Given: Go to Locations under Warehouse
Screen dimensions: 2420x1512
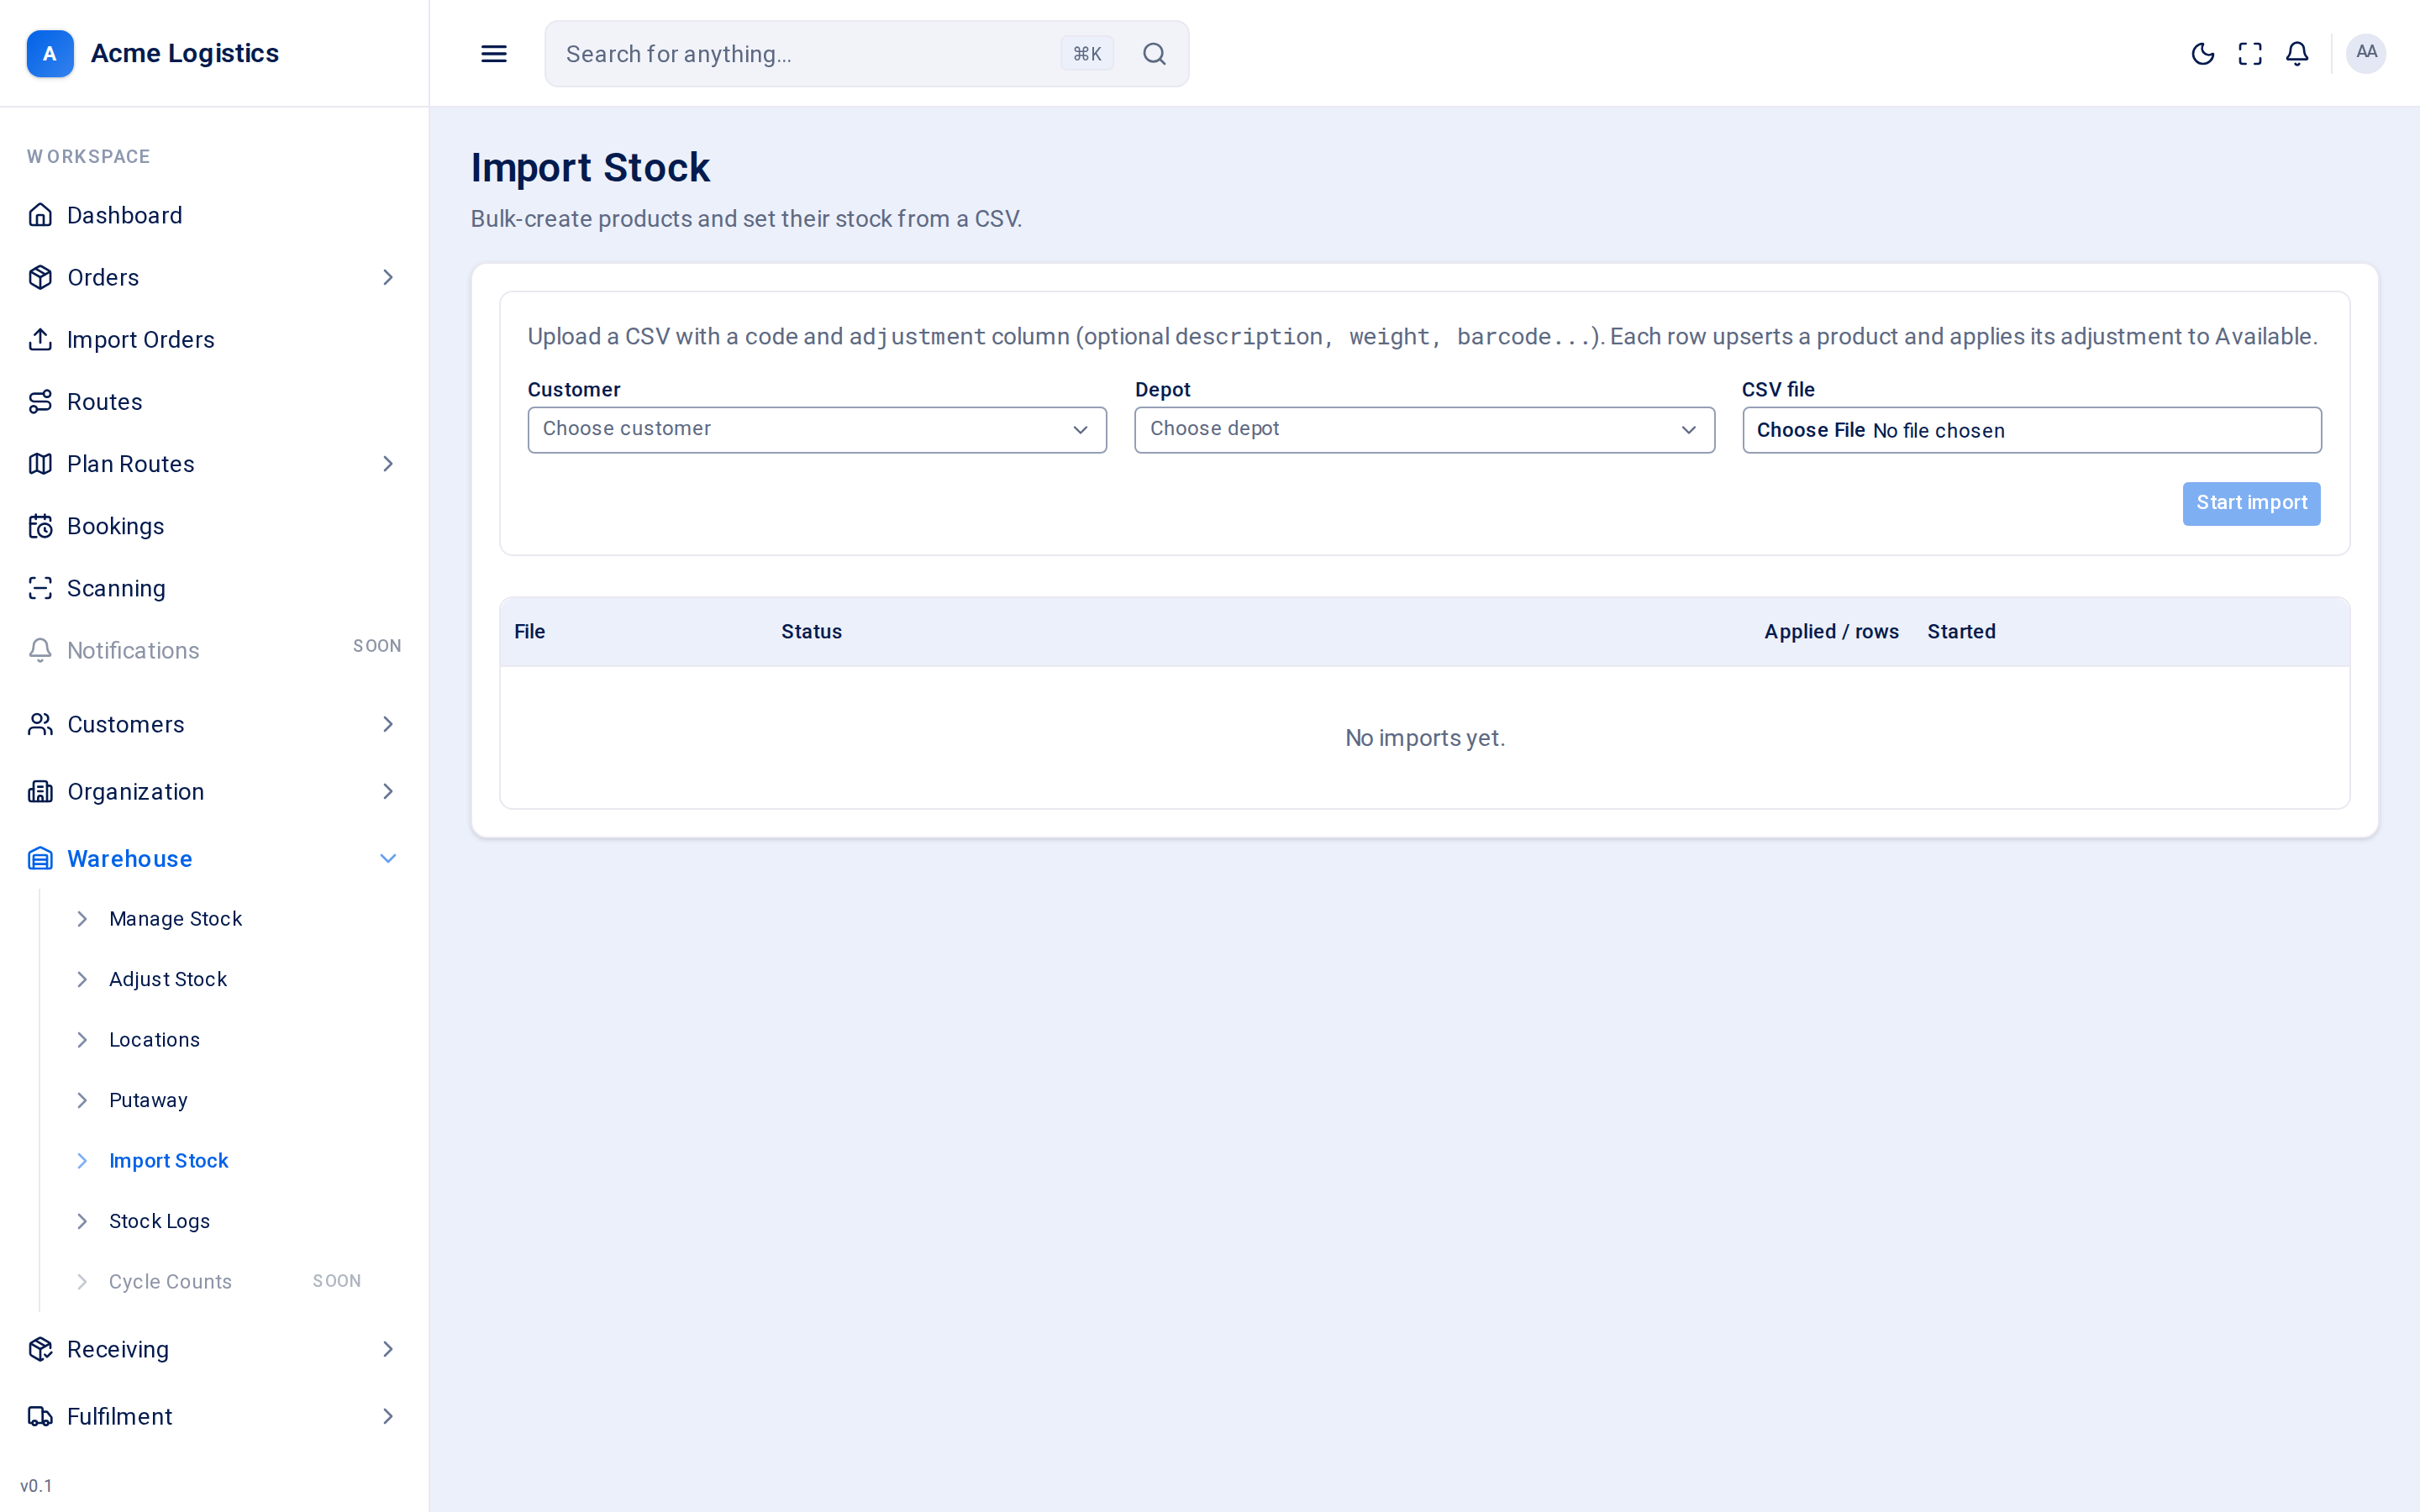Looking at the screenshot, I should pos(154,1040).
